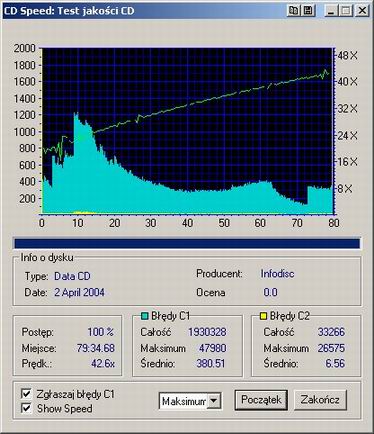
Task: Click the Type value Data CD
Action: (72, 276)
